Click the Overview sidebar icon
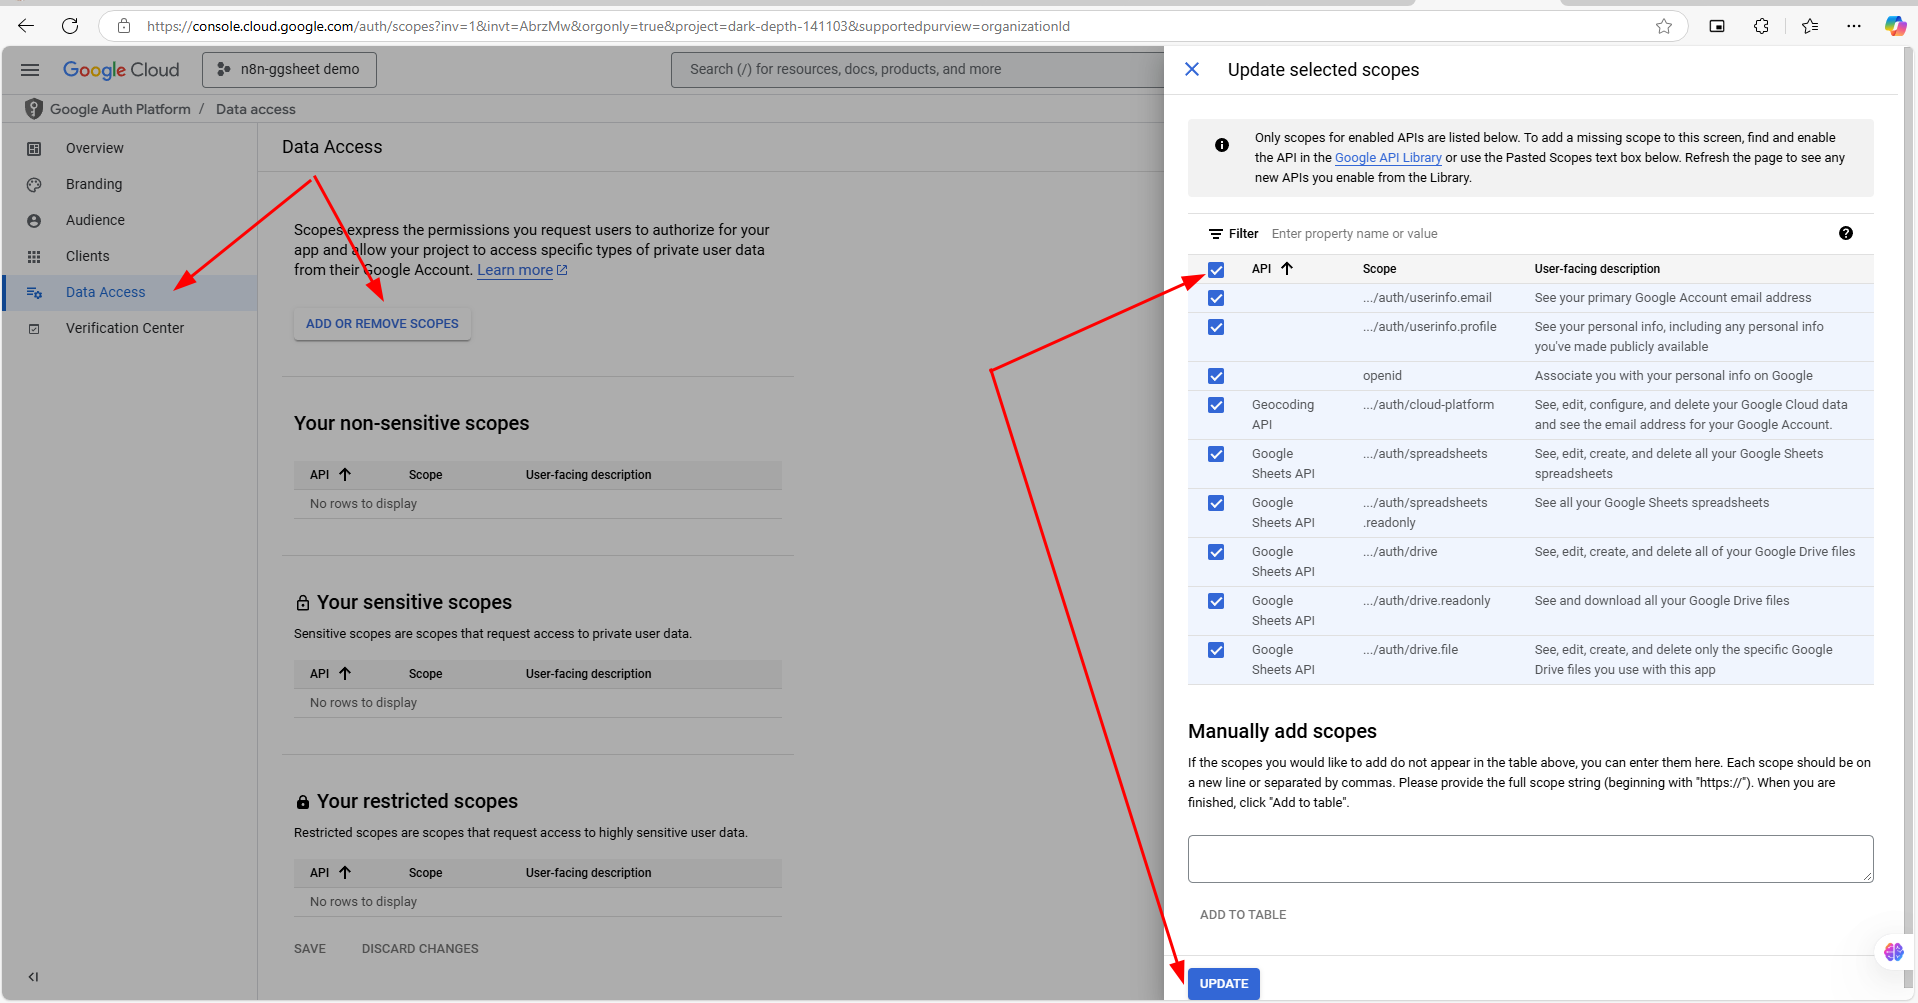Image resolution: width=1918 pixels, height=1003 pixels. tap(34, 148)
